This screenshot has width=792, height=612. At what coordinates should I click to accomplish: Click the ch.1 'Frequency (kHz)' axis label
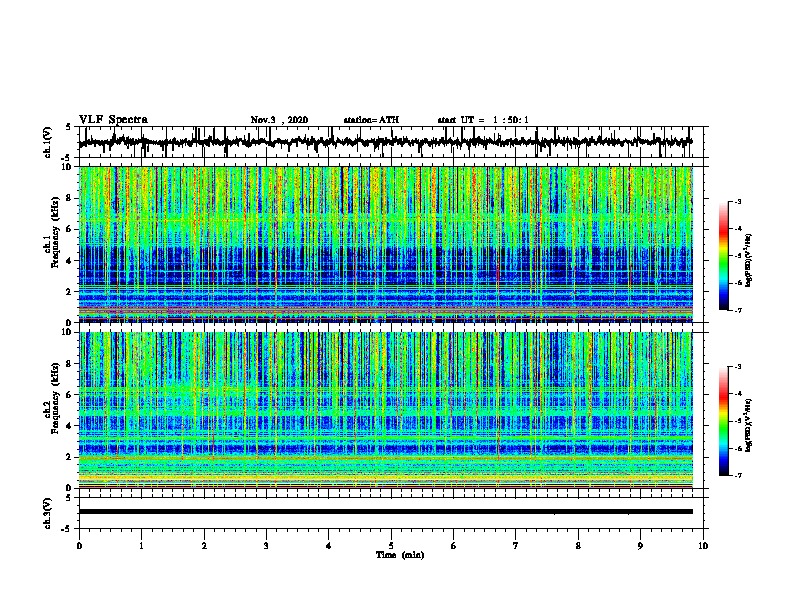[x=55, y=233]
